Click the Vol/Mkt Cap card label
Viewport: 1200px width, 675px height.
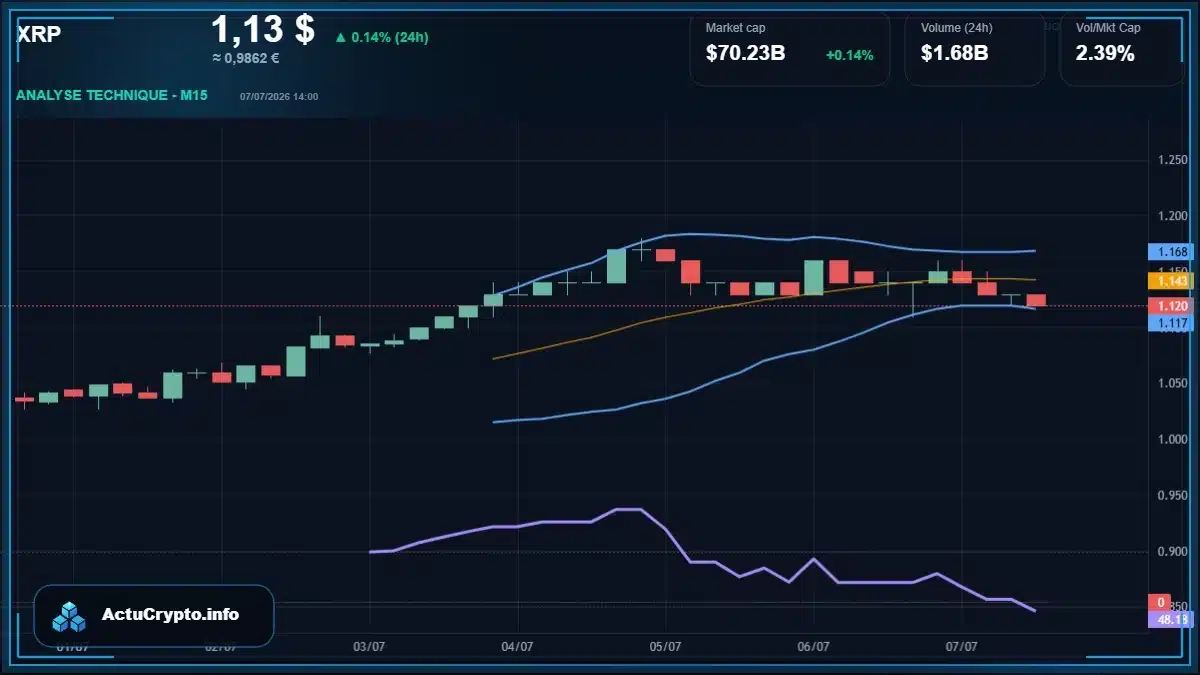point(1107,28)
